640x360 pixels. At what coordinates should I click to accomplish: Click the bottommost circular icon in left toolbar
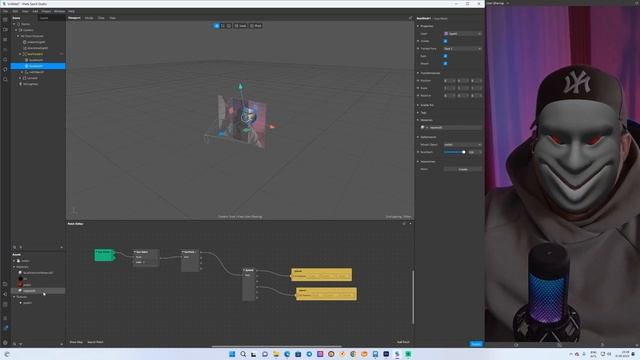tap(5, 343)
